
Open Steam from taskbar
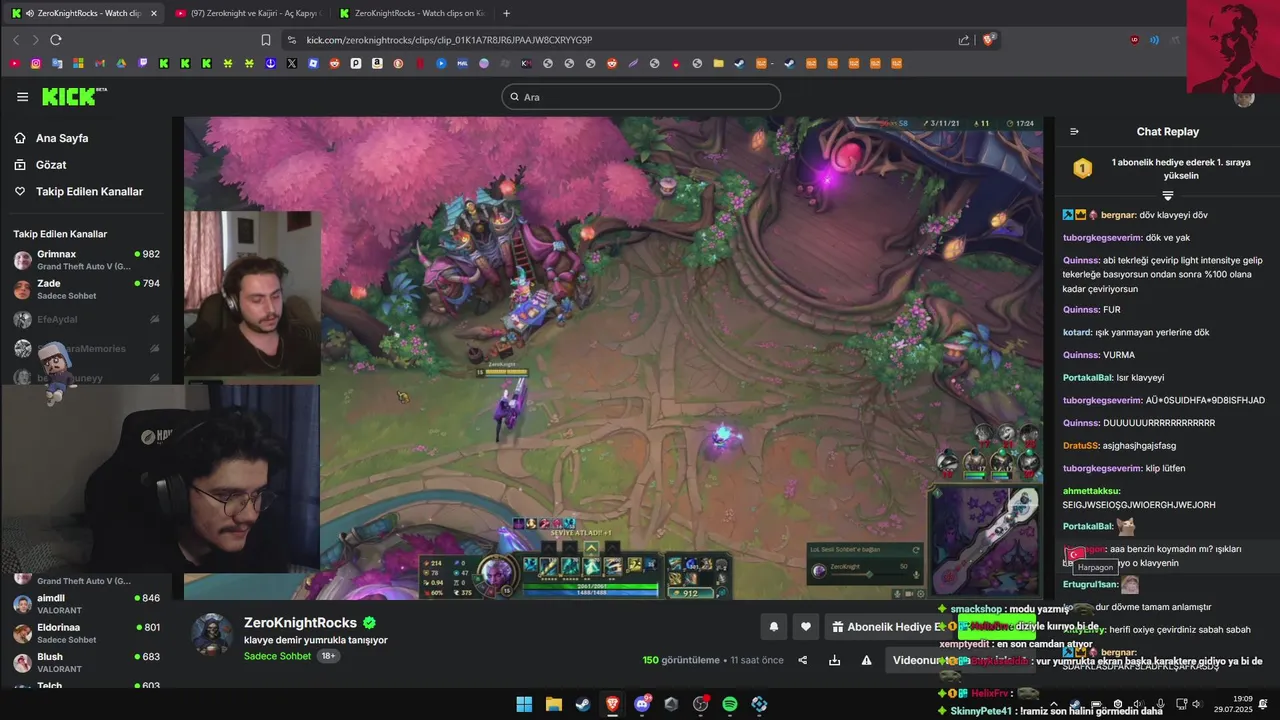[583, 704]
